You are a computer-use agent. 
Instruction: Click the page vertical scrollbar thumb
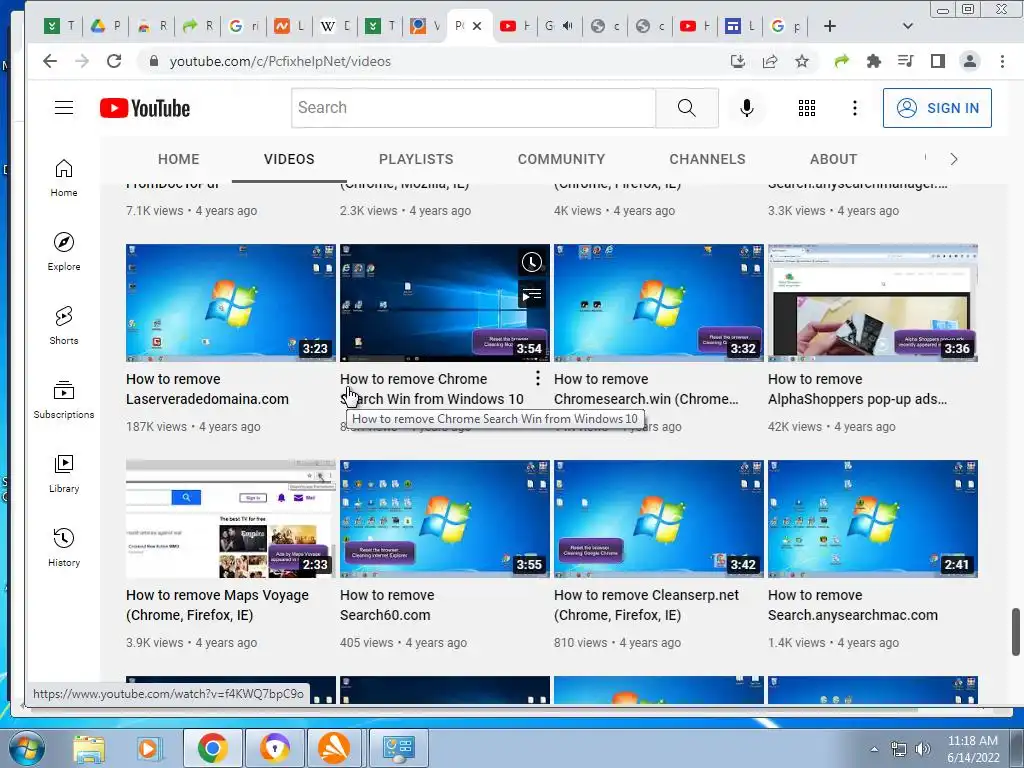(1016, 632)
